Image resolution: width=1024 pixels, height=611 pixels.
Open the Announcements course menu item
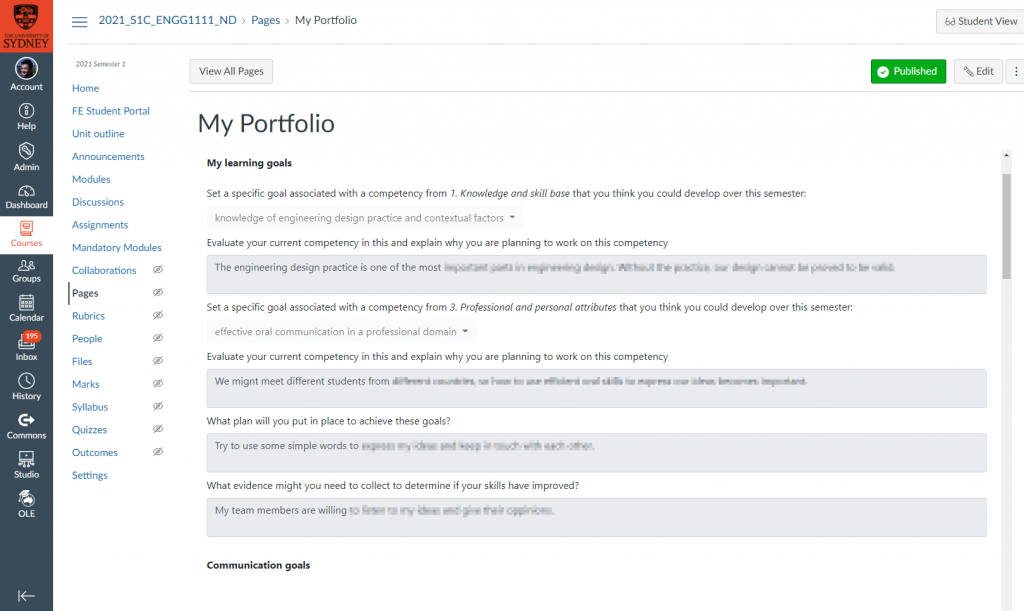[x=108, y=157]
